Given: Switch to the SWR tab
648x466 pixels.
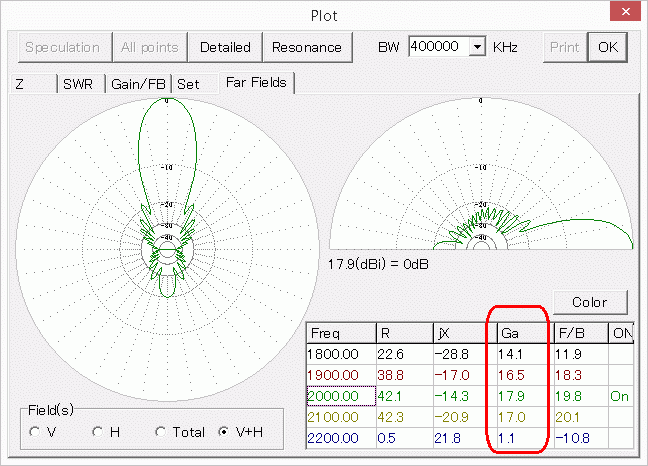Looking at the screenshot, I should click(x=78, y=84).
